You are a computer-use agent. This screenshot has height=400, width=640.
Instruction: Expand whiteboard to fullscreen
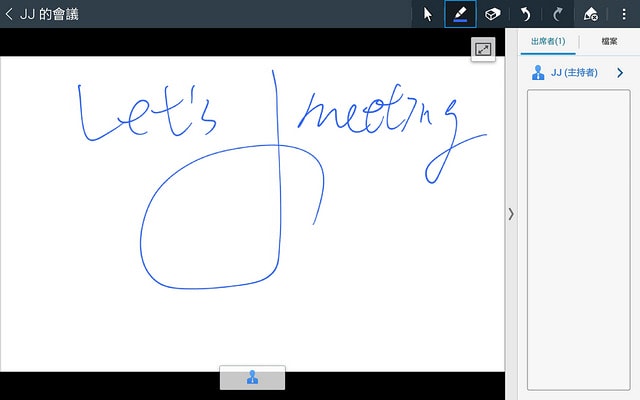click(x=483, y=49)
